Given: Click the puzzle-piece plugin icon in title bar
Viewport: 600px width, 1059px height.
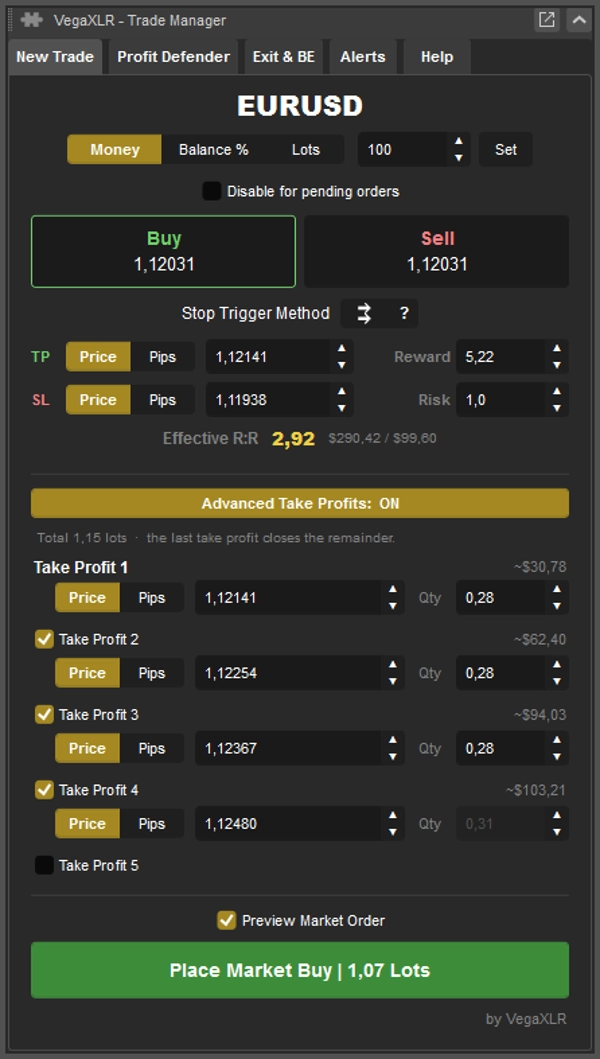Looking at the screenshot, I should 31,20.
